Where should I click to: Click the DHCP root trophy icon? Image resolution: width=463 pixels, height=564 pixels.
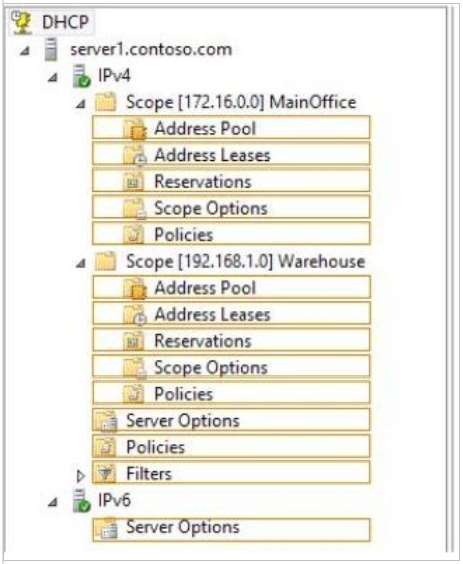pyautogui.click(x=21, y=22)
